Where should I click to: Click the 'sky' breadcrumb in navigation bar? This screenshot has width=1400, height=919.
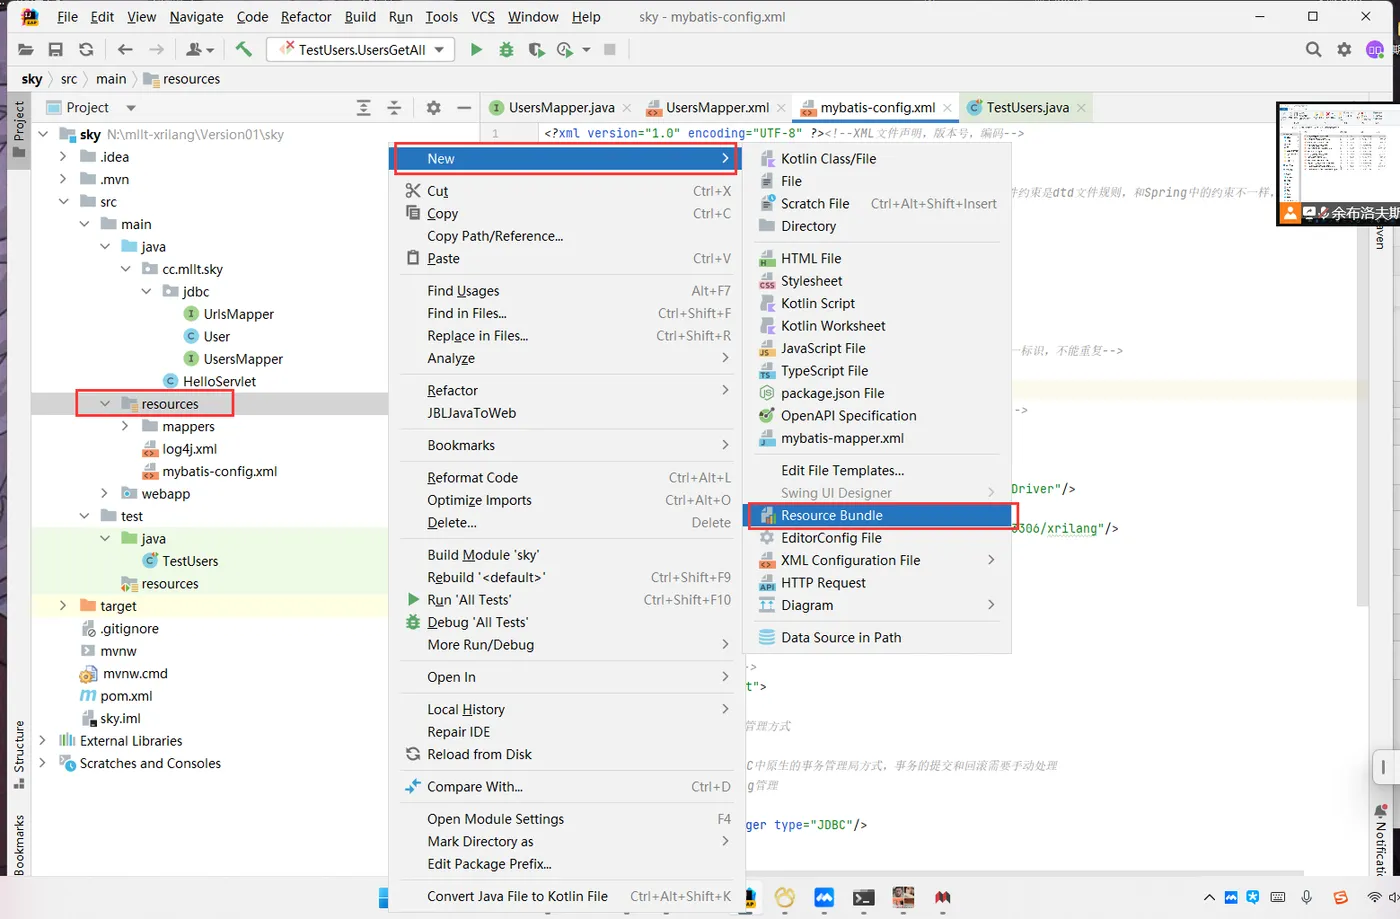tap(32, 79)
